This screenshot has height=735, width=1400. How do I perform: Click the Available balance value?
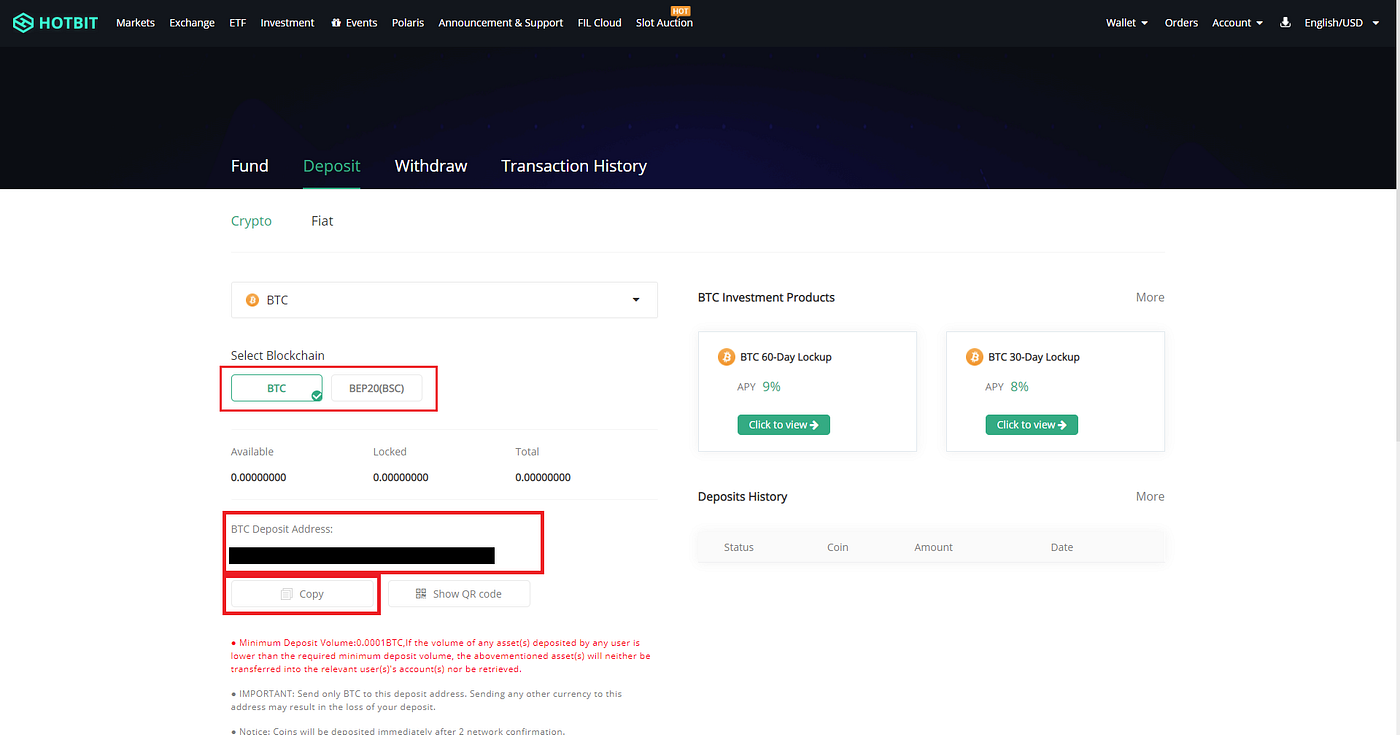[258, 477]
